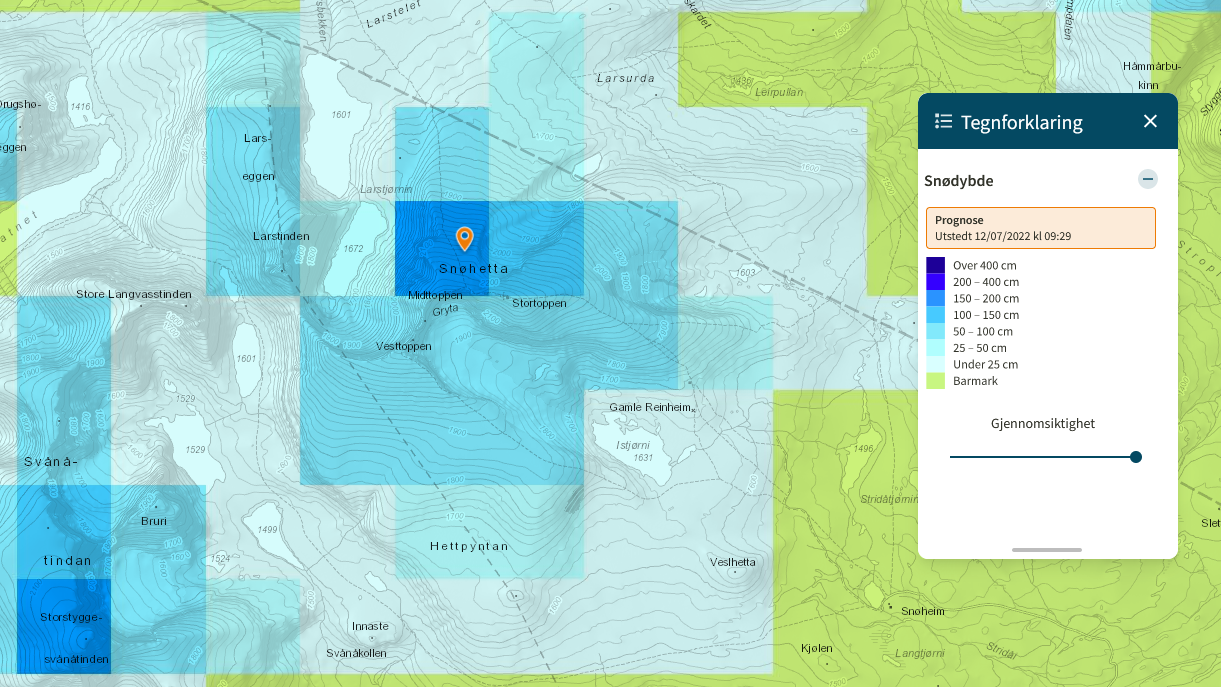Click the Hettpyntan label on the map

pyautogui.click(x=469, y=547)
